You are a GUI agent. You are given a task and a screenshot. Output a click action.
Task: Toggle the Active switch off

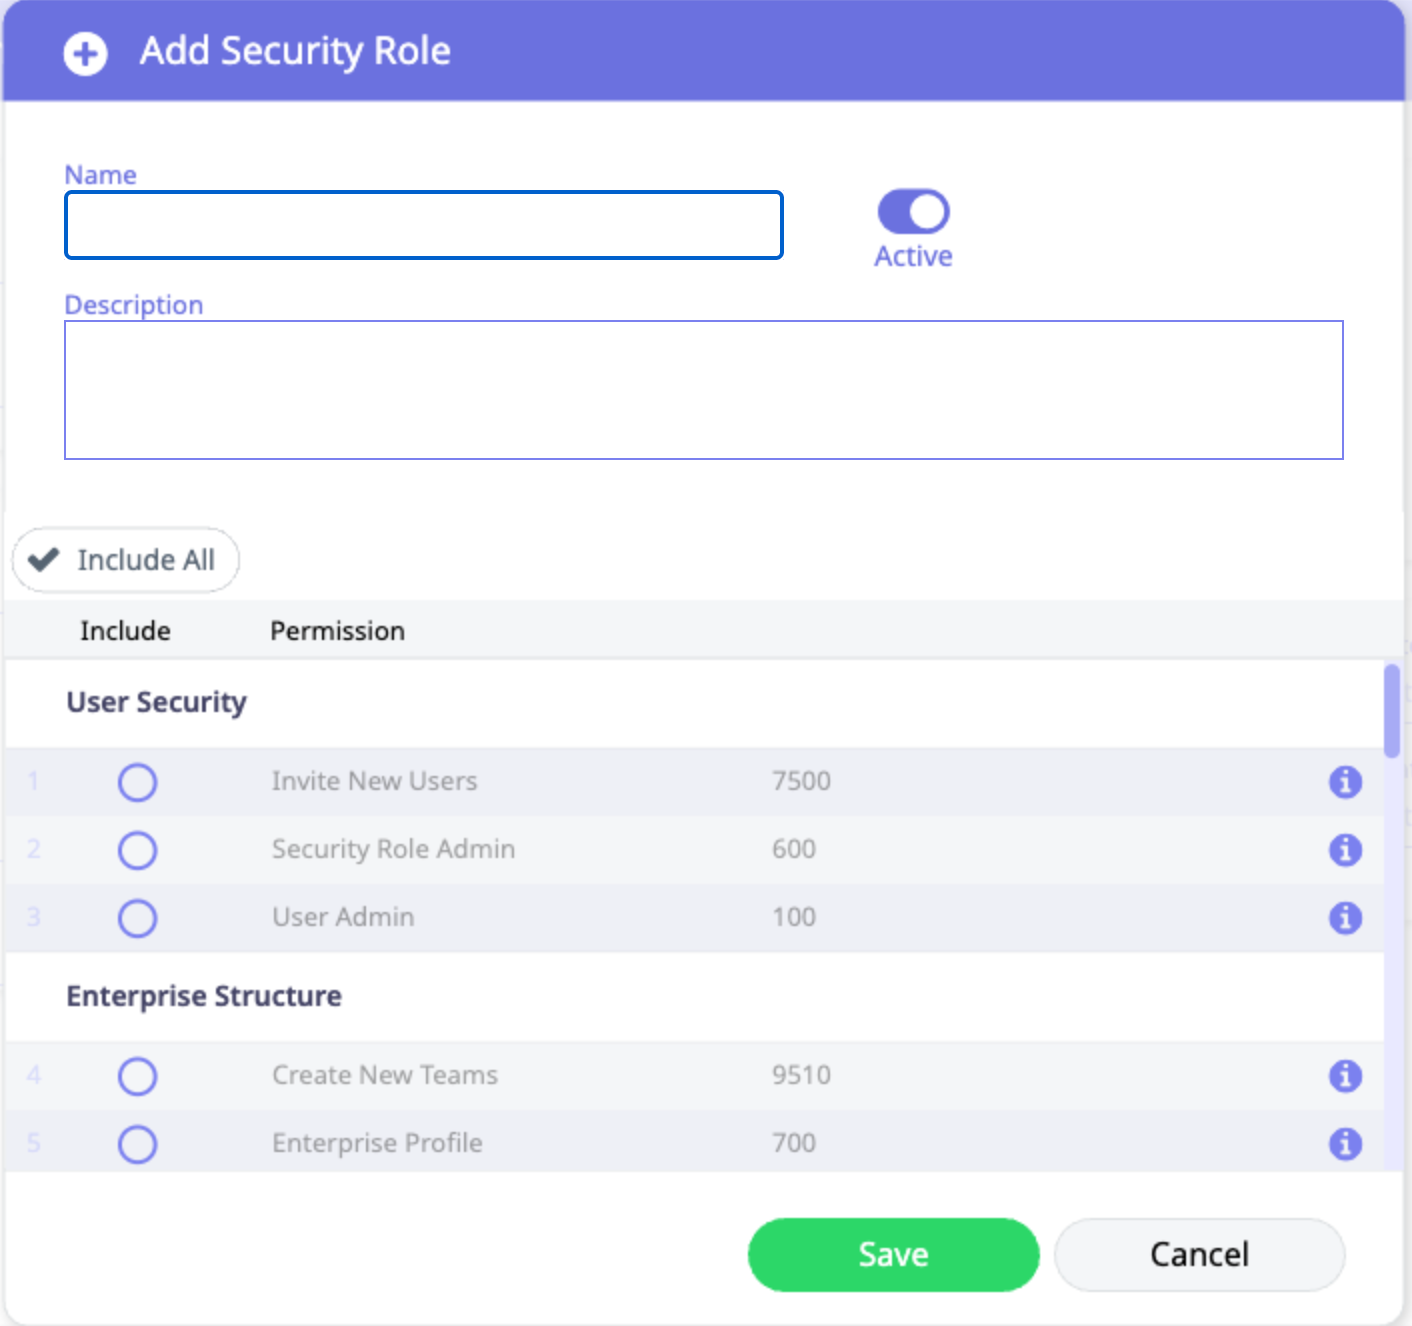(913, 212)
